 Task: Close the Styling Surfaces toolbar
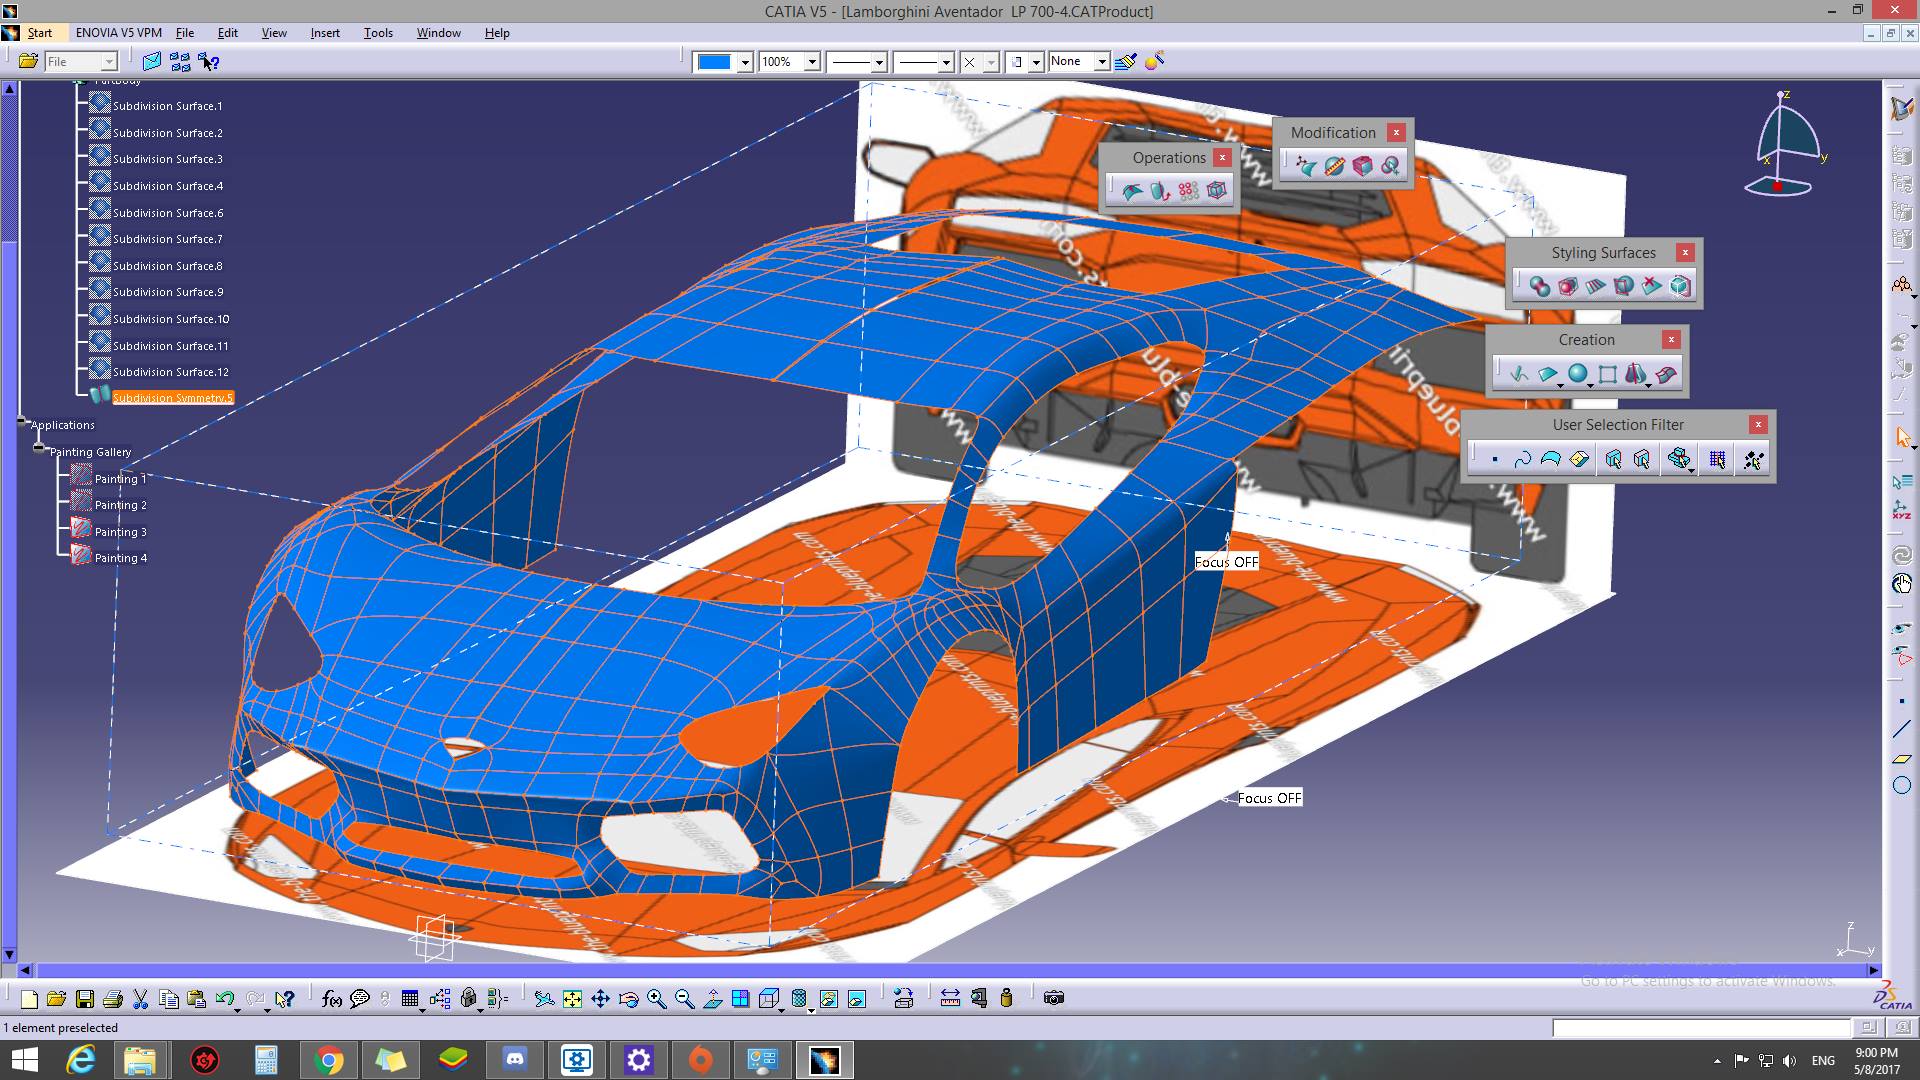click(x=1685, y=252)
